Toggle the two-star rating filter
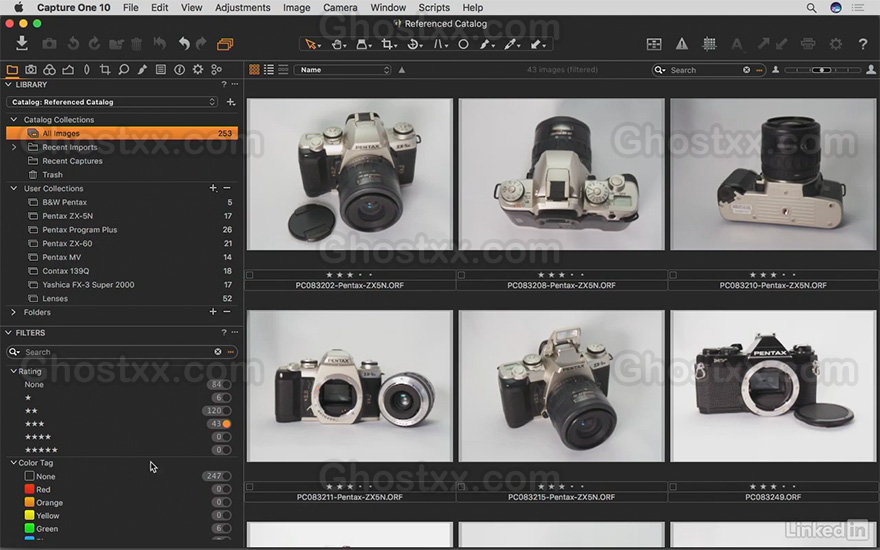This screenshot has height=550, width=880. 226,411
